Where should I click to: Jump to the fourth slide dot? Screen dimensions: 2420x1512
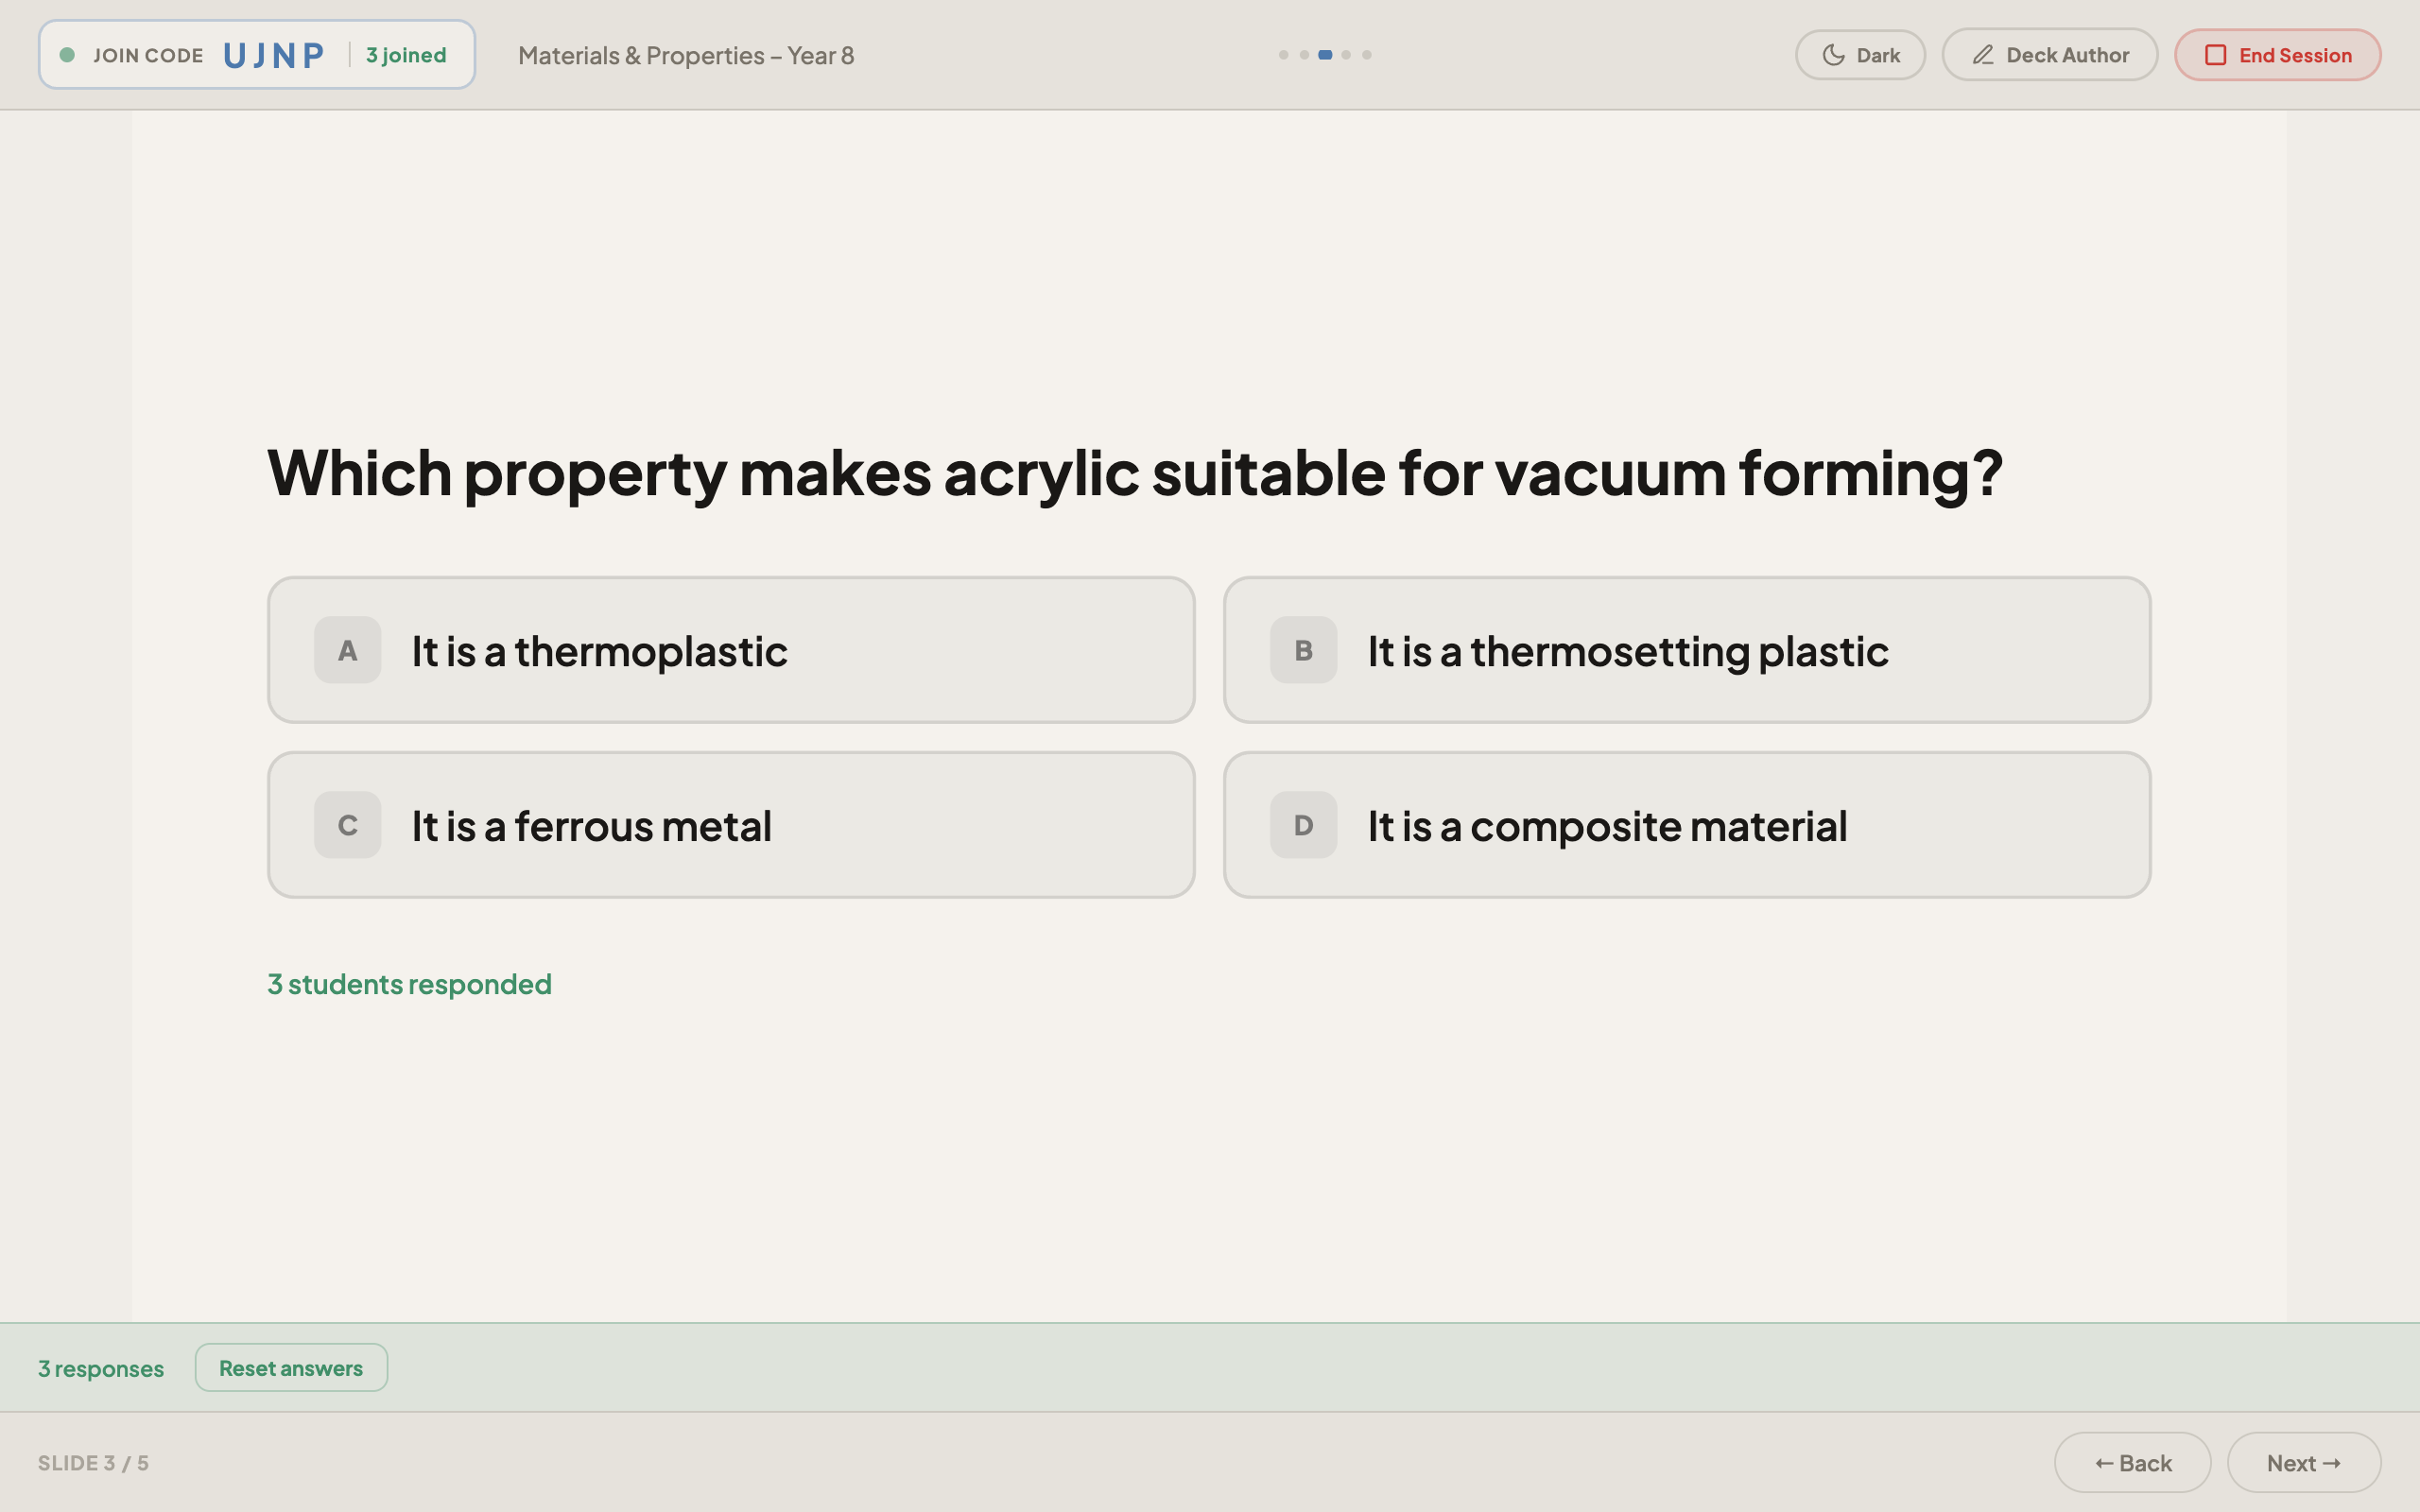tap(1346, 55)
